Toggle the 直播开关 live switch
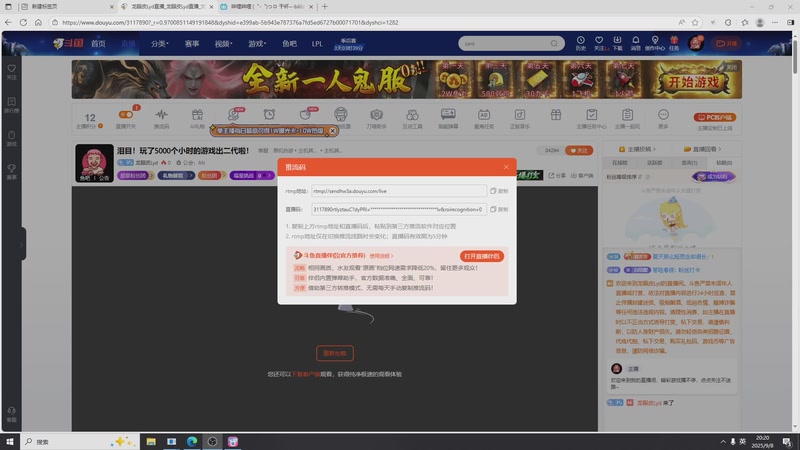The image size is (800, 450). click(126, 118)
